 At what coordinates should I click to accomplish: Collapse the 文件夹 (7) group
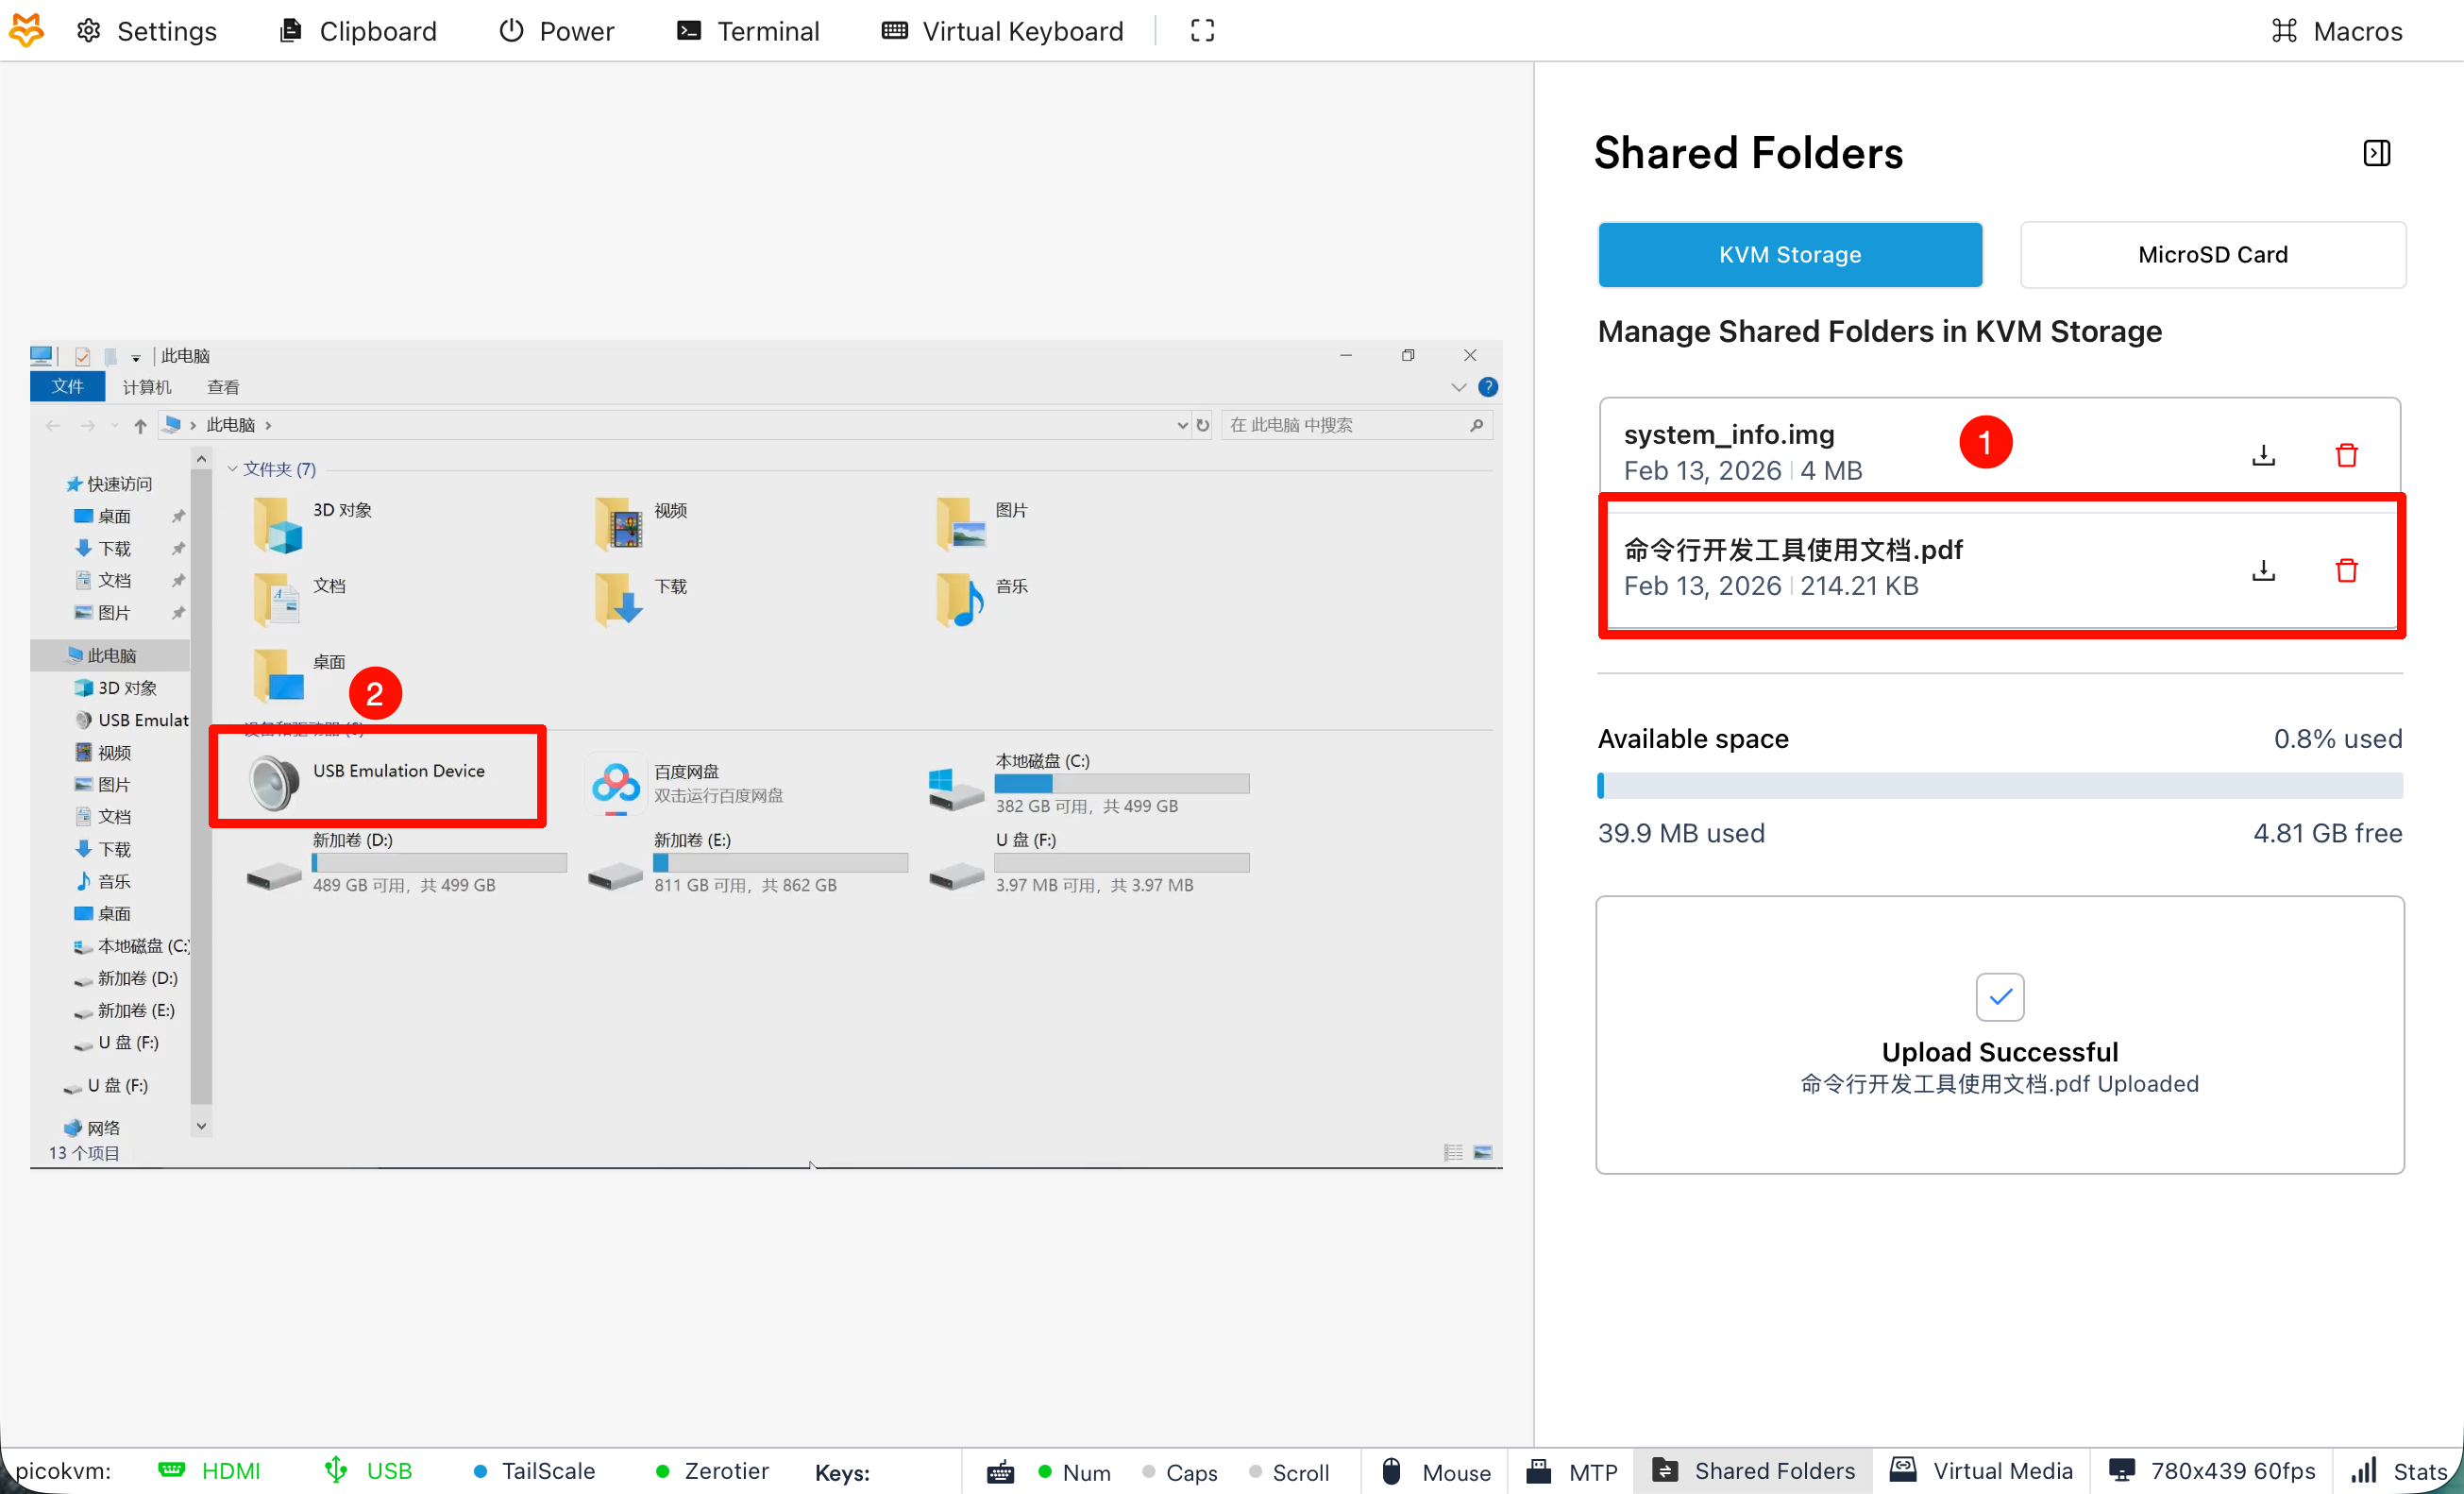click(232, 469)
